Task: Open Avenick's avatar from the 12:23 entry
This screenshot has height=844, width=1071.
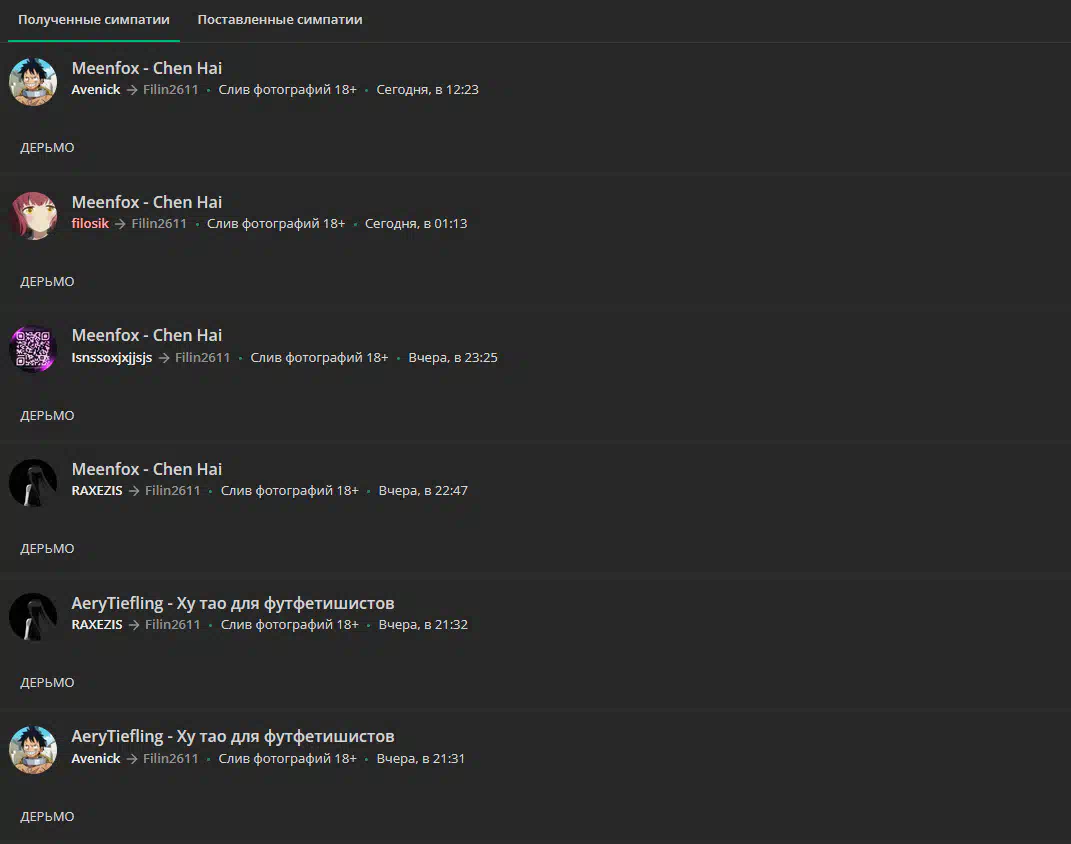Action: [x=33, y=82]
